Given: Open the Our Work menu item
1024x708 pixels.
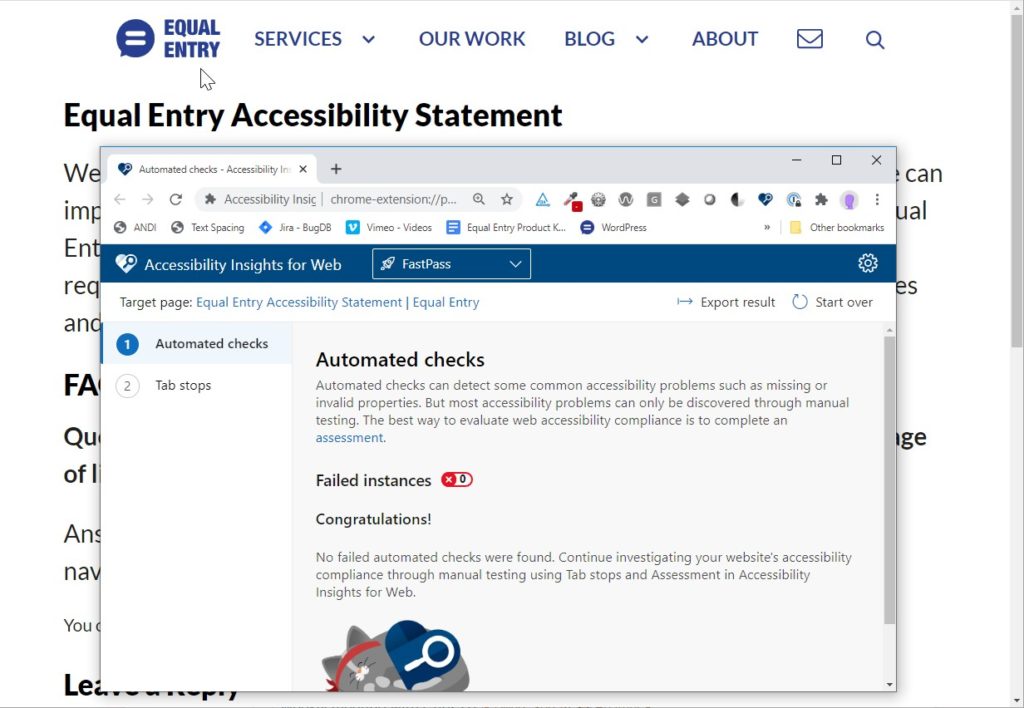Looking at the screenshot, I should pyautogui.click(x=471, y=39).
